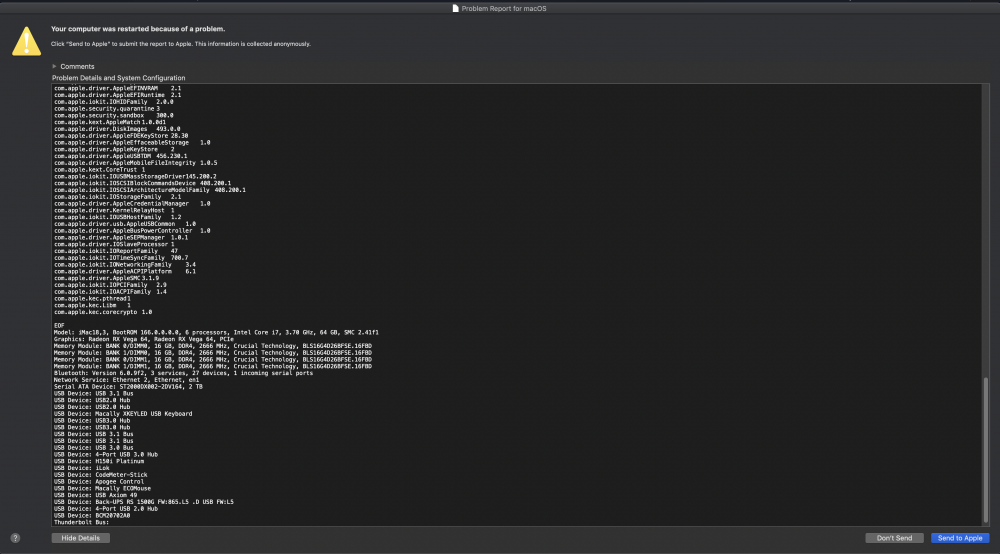
Task: Click the line com.apple.kext.CoreTrust 1
Action: tap(99, 170)
